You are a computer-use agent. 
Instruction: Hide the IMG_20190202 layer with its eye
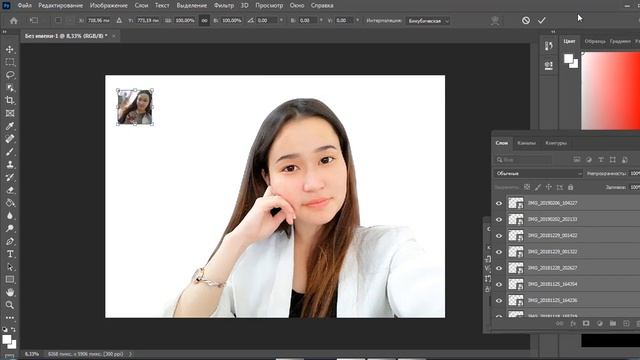[499, 220]
